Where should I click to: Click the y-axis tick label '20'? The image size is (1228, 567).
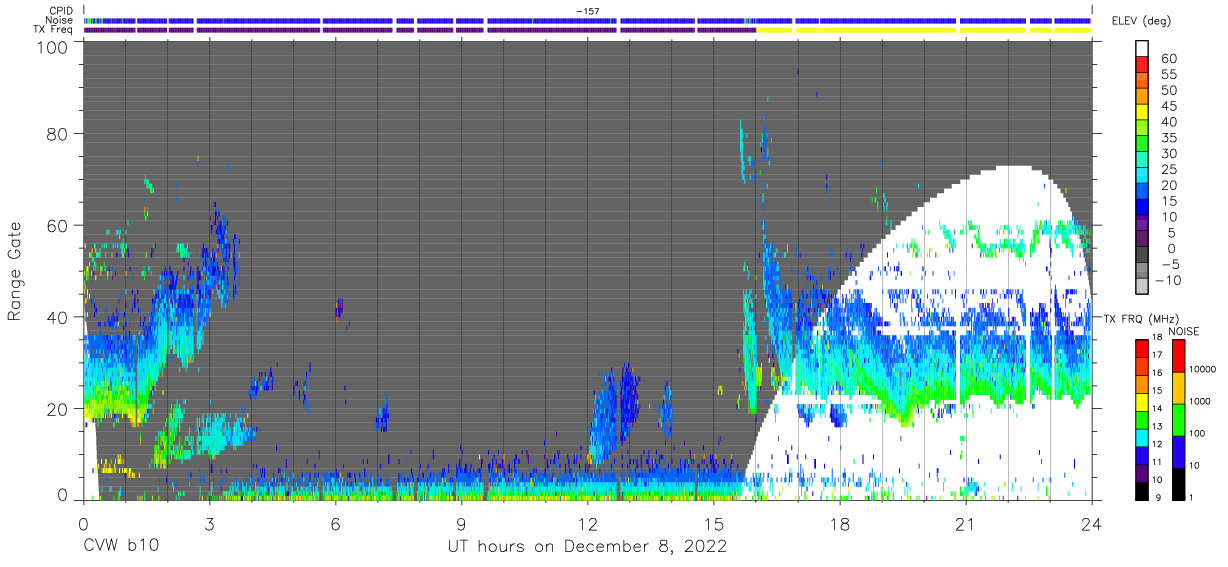click(59, 408)
